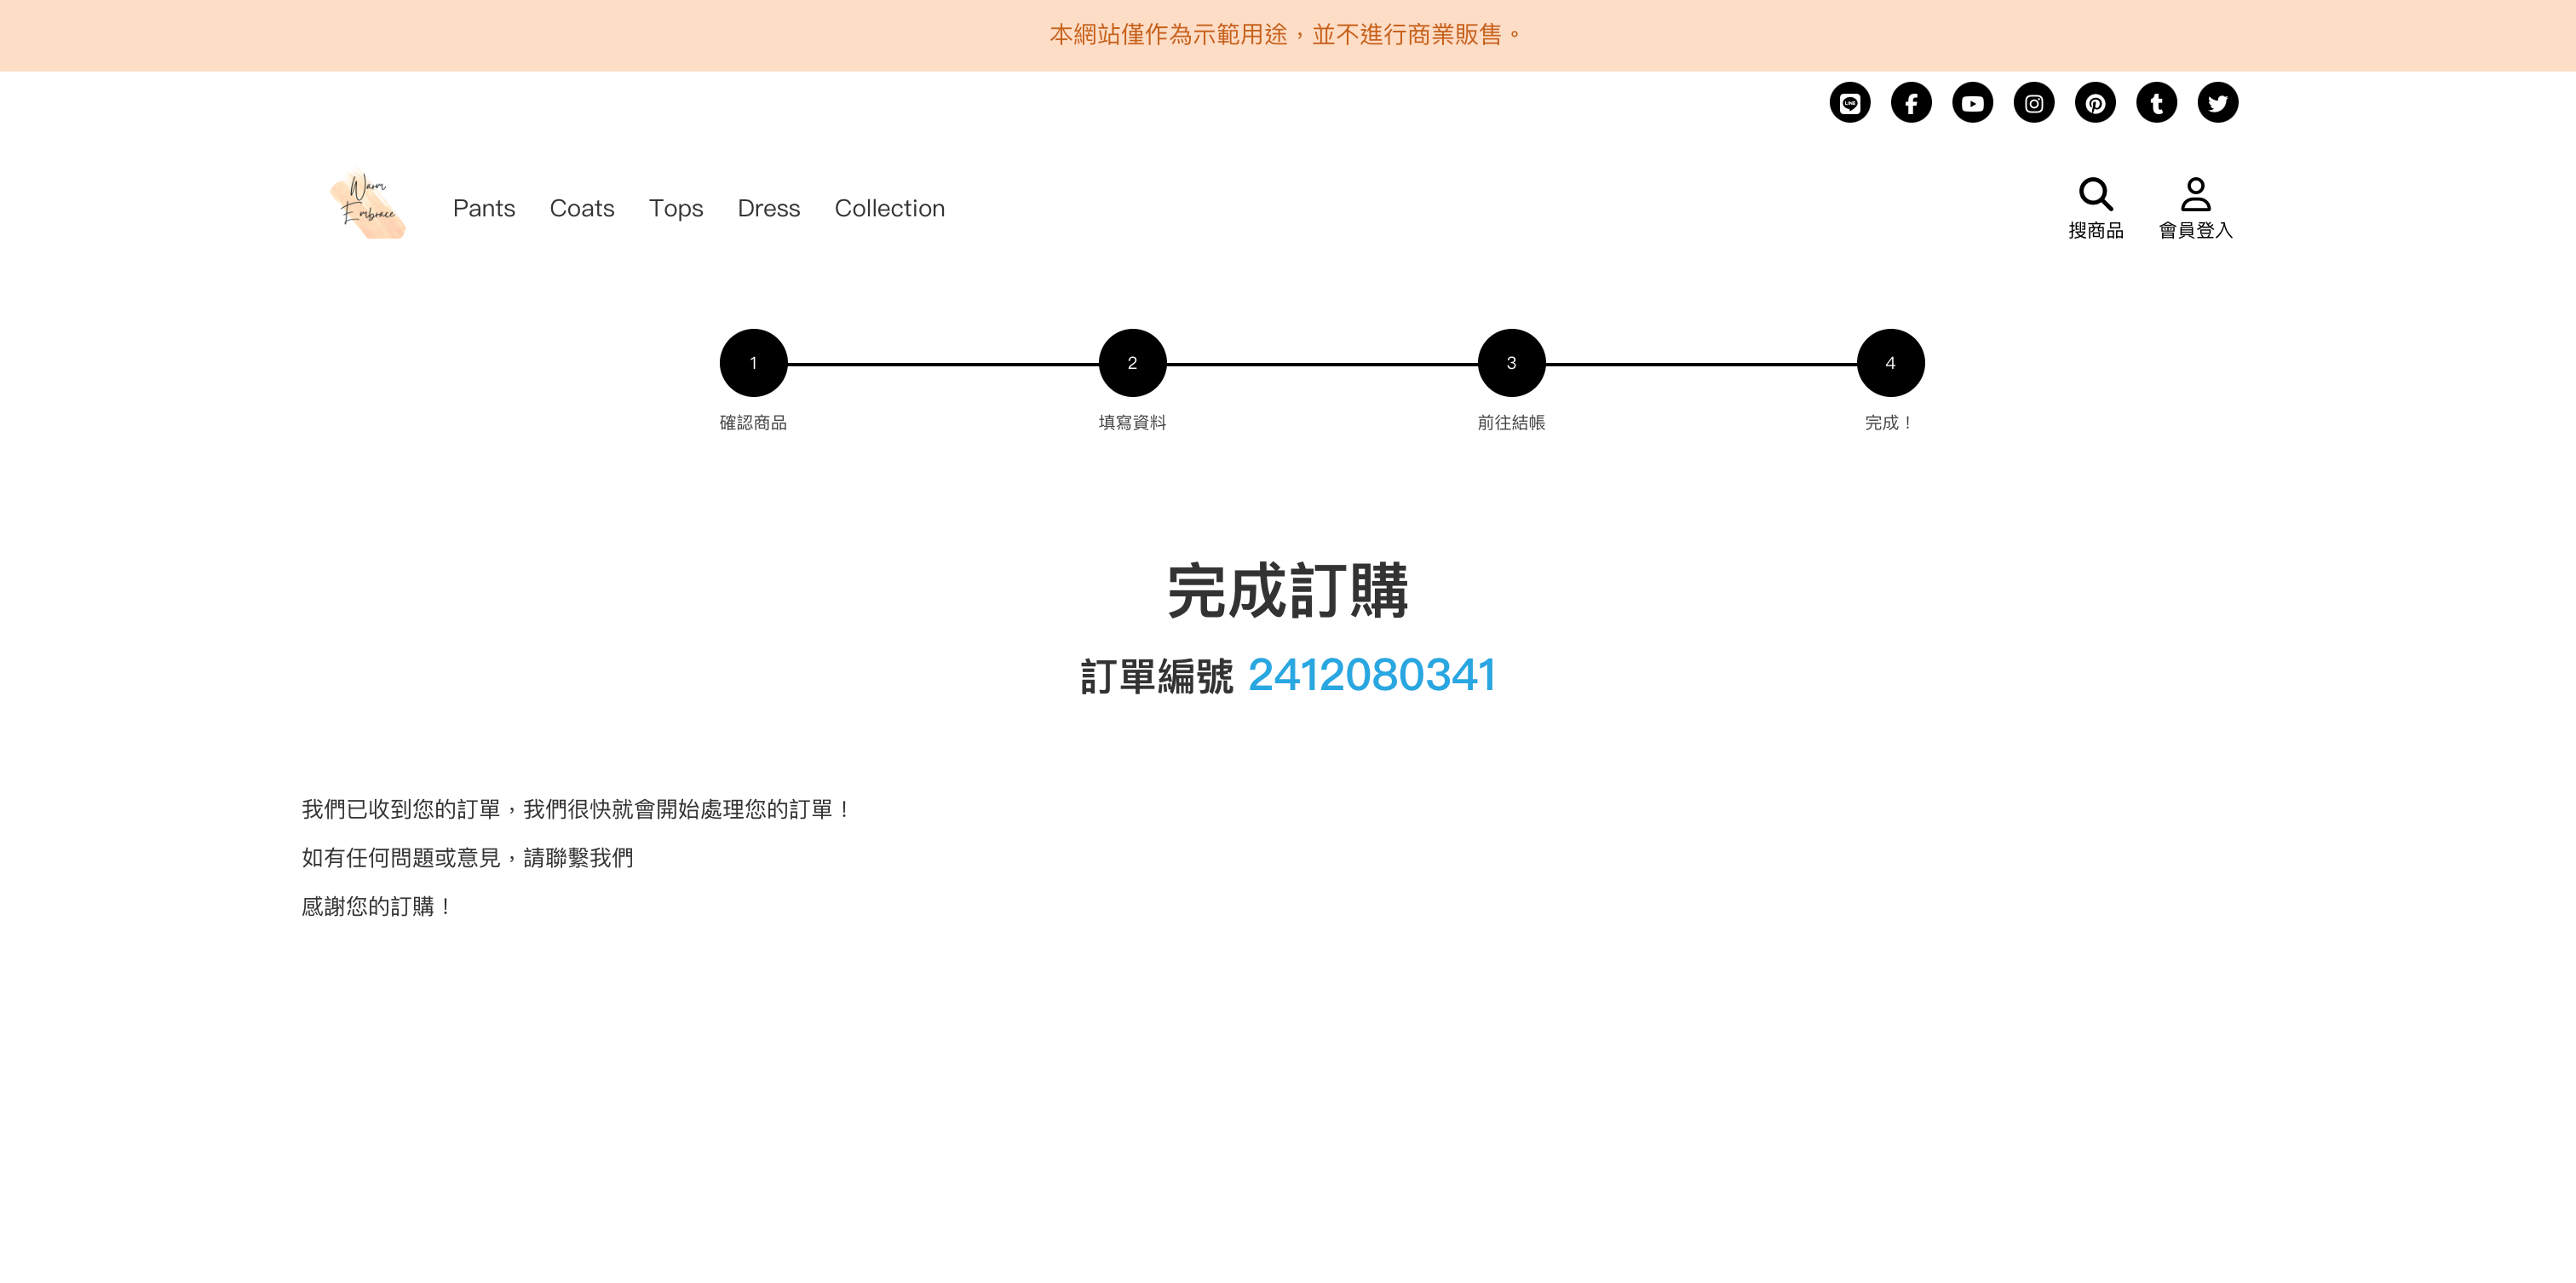2576x1283 pixels.
Task: Open the Twitter social icon
Action: click(x=2217, y=103)
